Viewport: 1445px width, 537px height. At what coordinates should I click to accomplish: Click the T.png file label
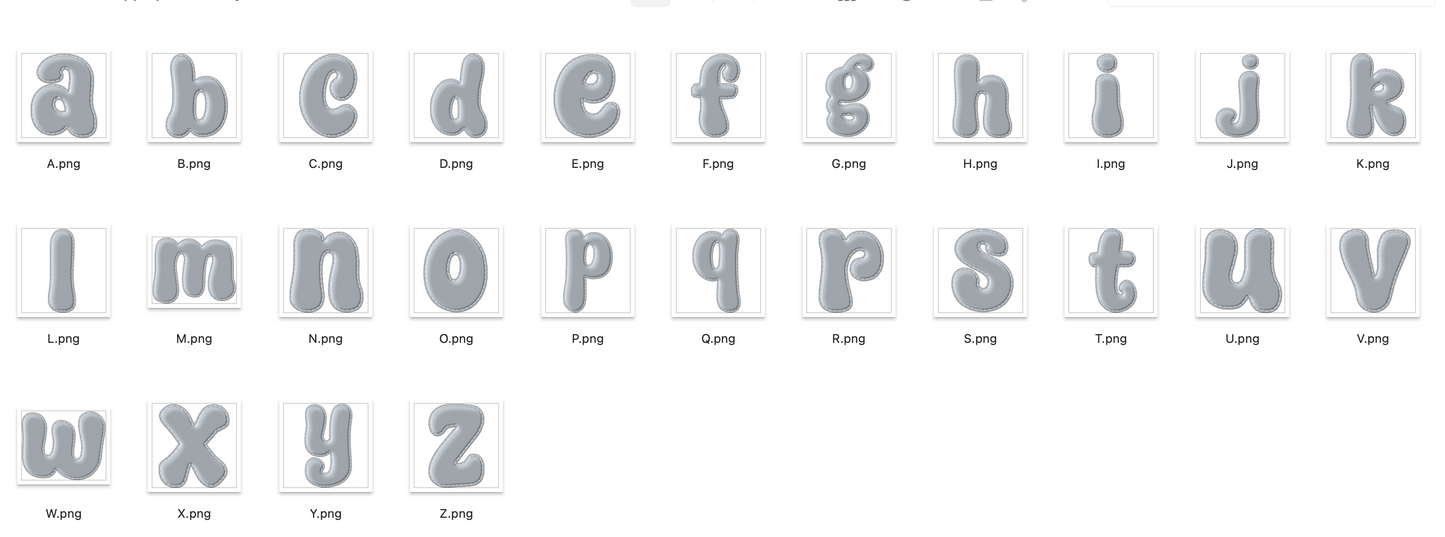coord(1111,339)
